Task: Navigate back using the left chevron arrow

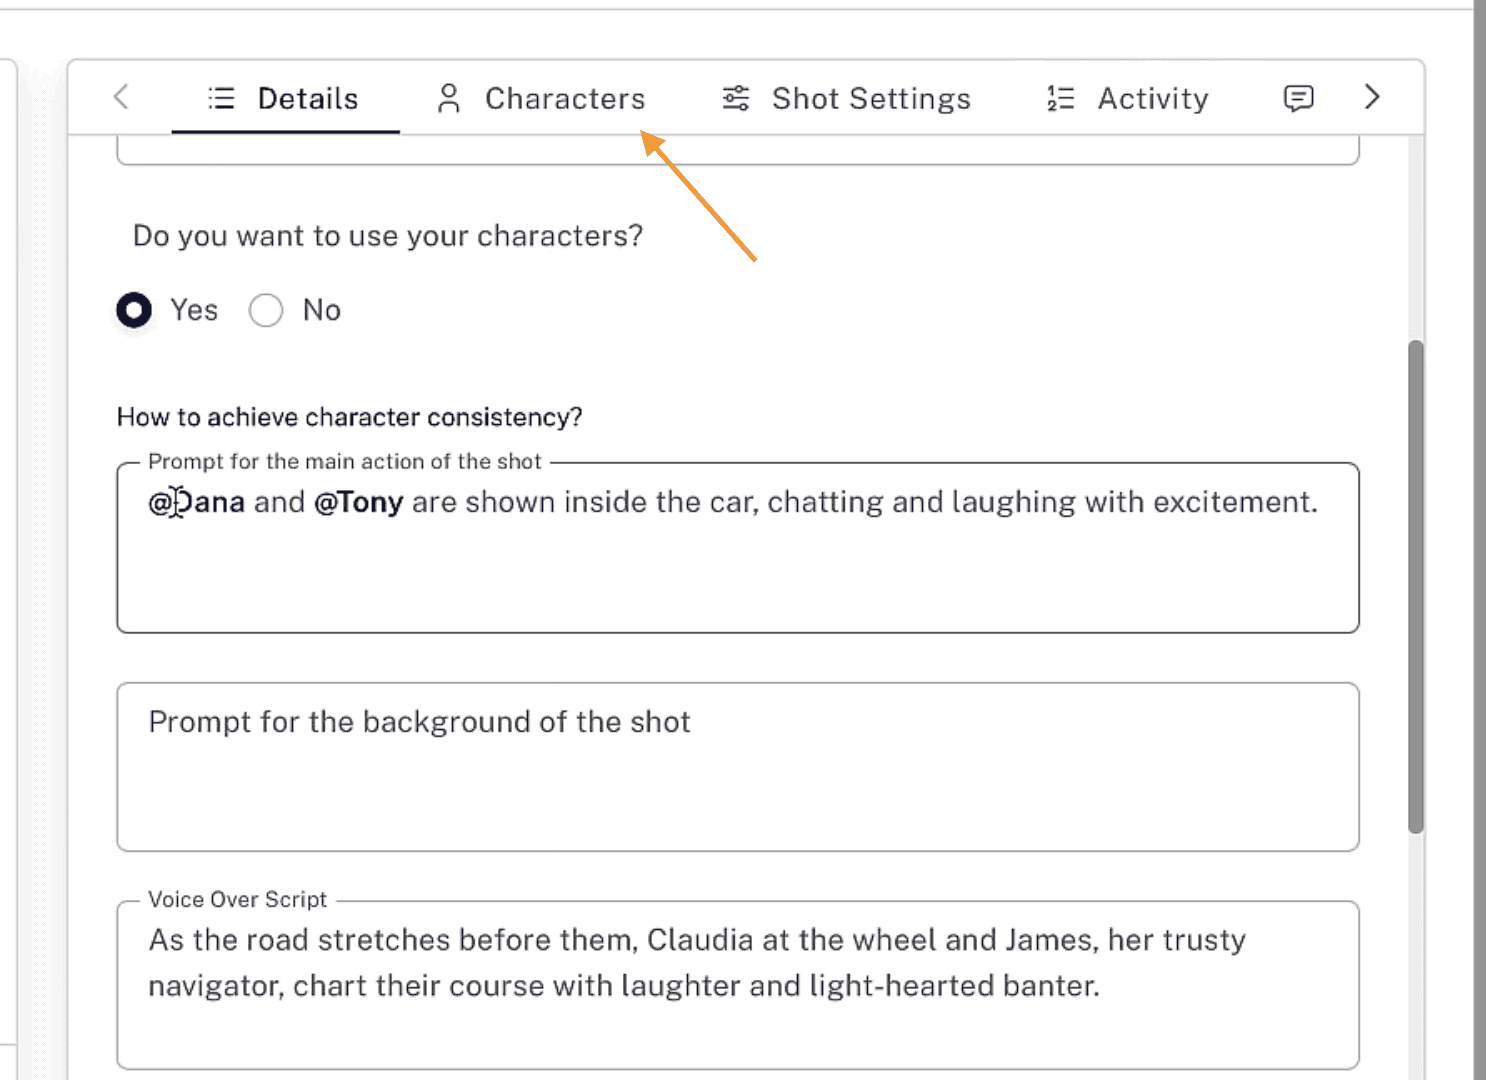Action: [x=120, y=97]
